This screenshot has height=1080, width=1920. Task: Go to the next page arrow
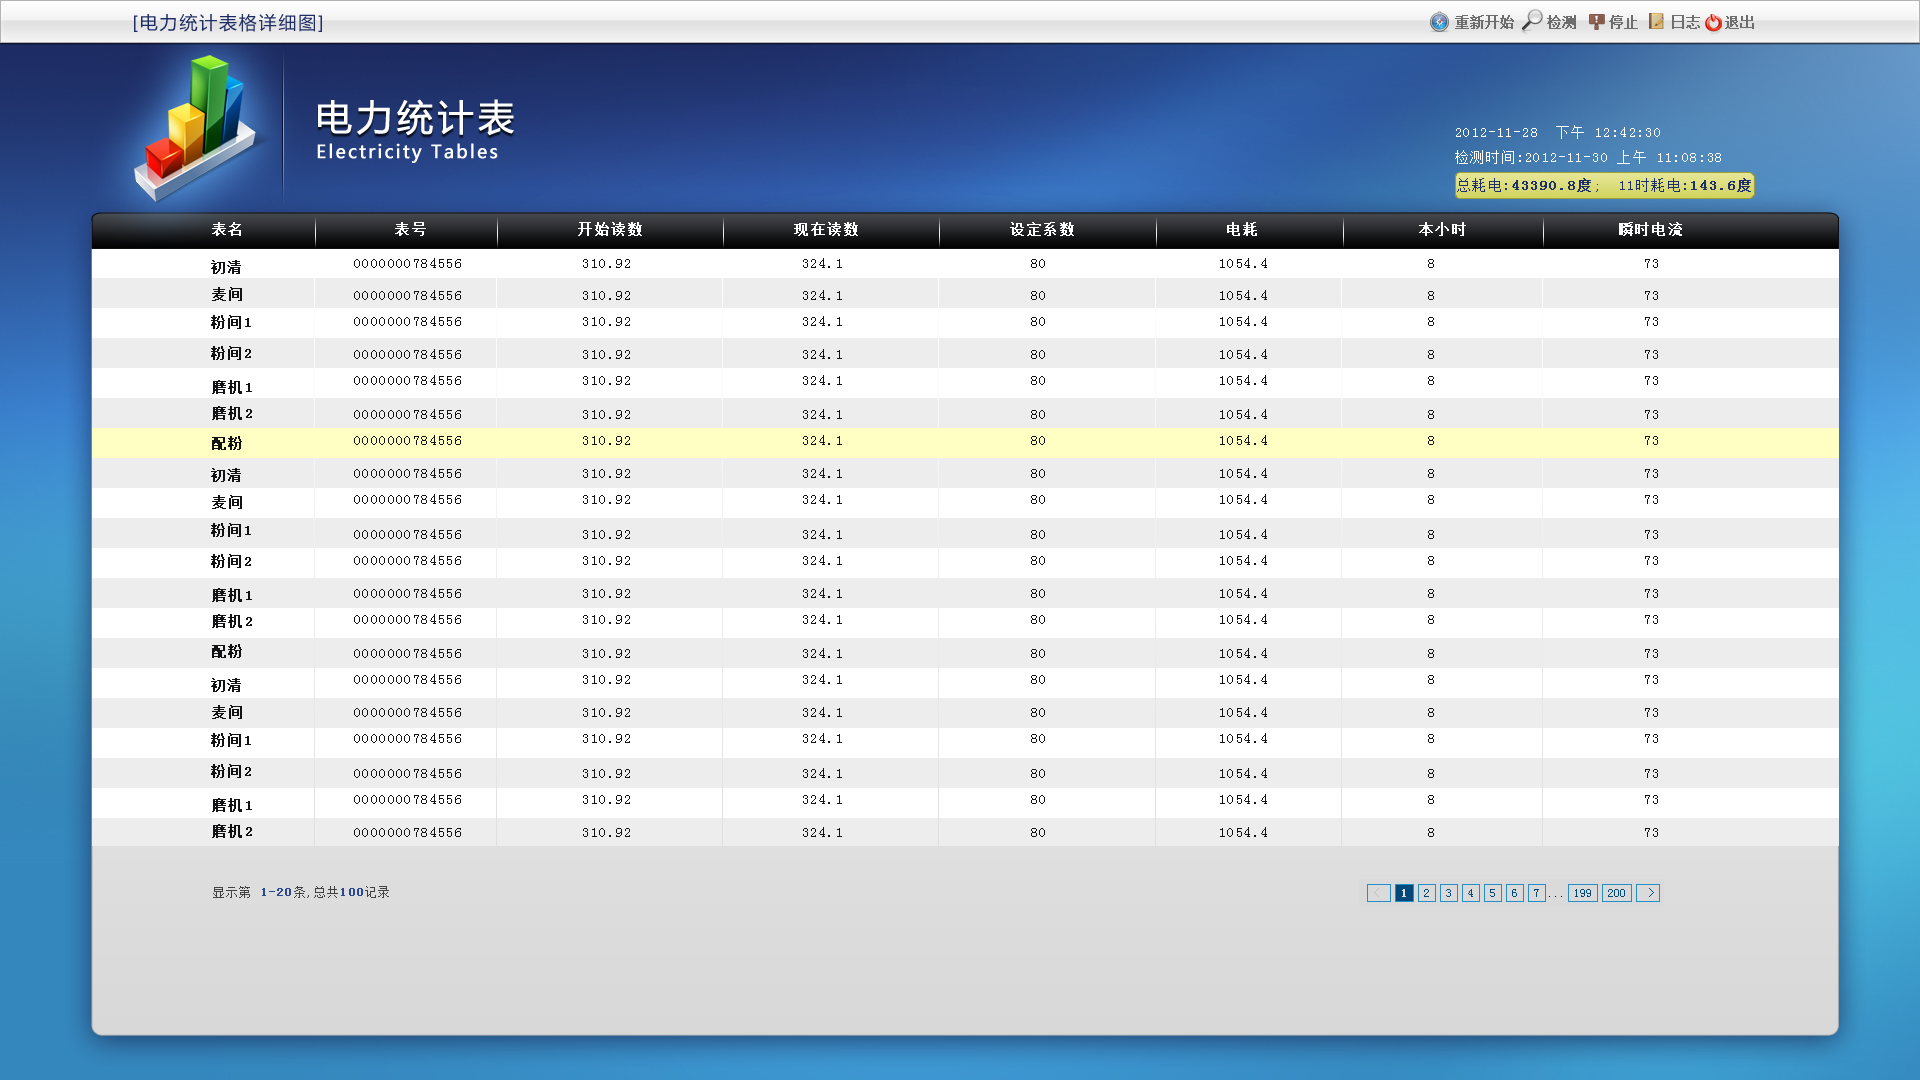pyautogui.click(x=1648, y=893)
